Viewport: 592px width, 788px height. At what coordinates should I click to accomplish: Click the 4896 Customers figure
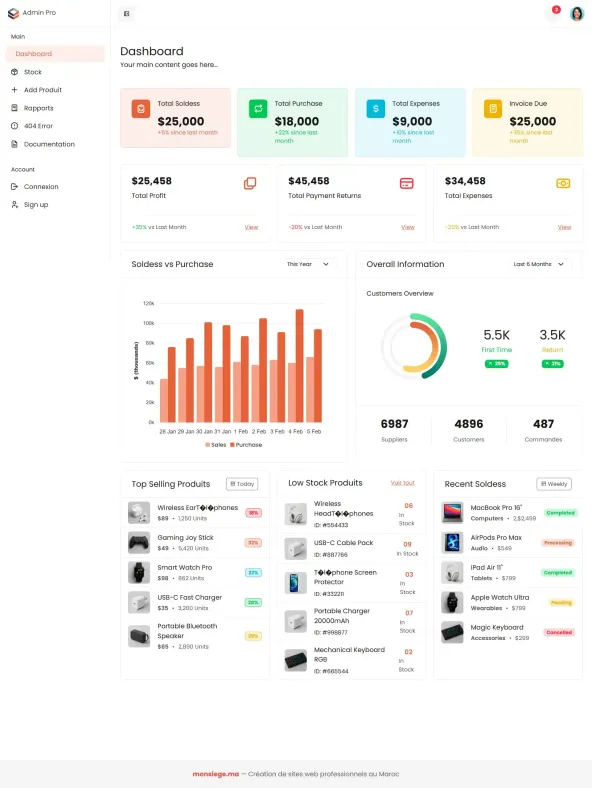[x=469, y=424]
